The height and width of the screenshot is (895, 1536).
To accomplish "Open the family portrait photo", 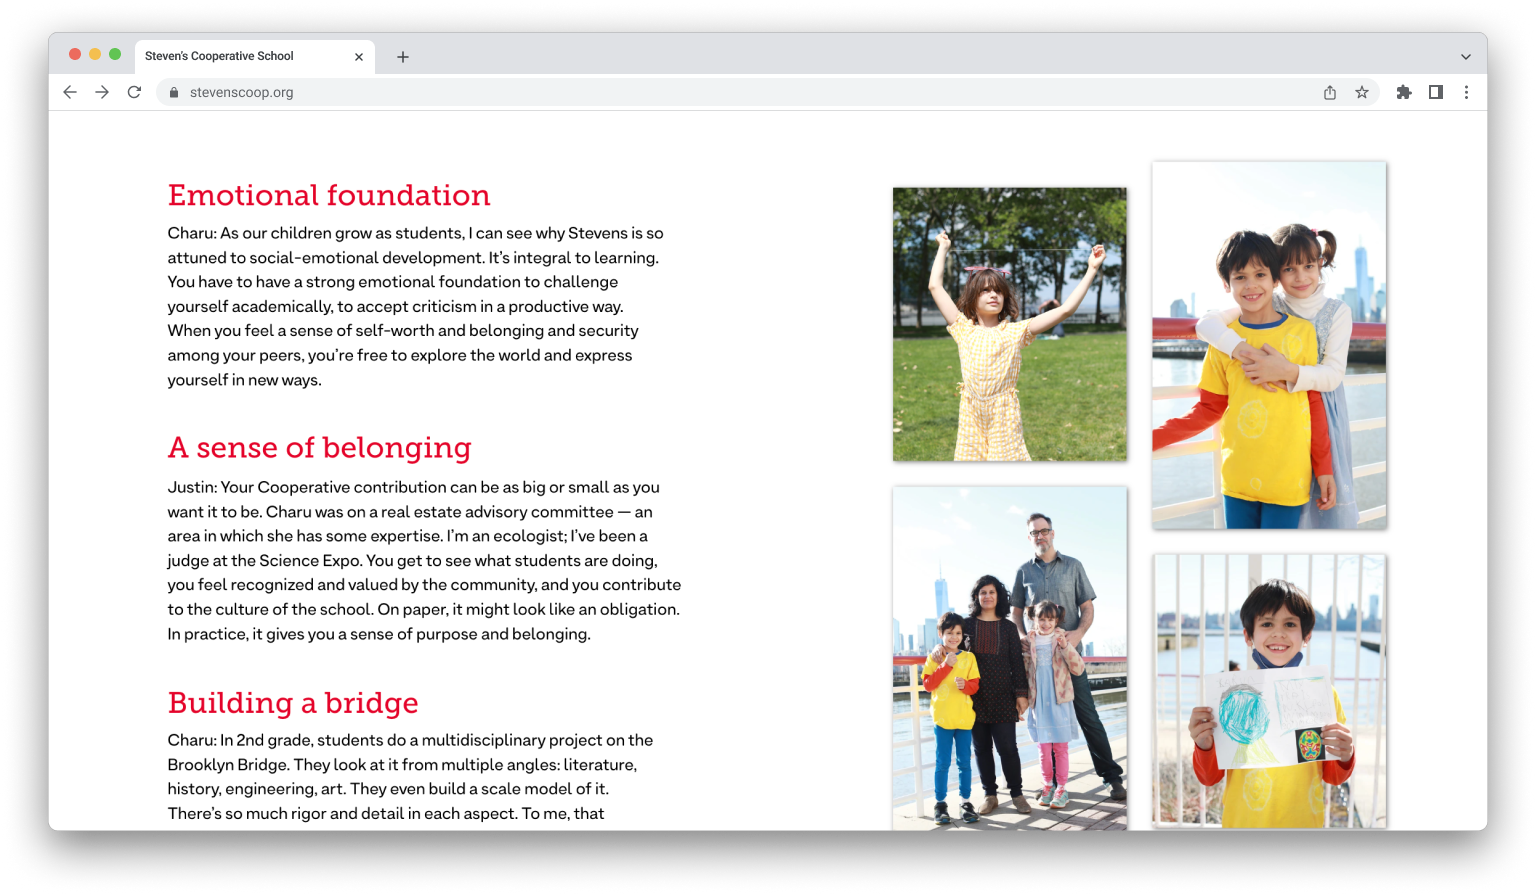I will point(1010,658).
